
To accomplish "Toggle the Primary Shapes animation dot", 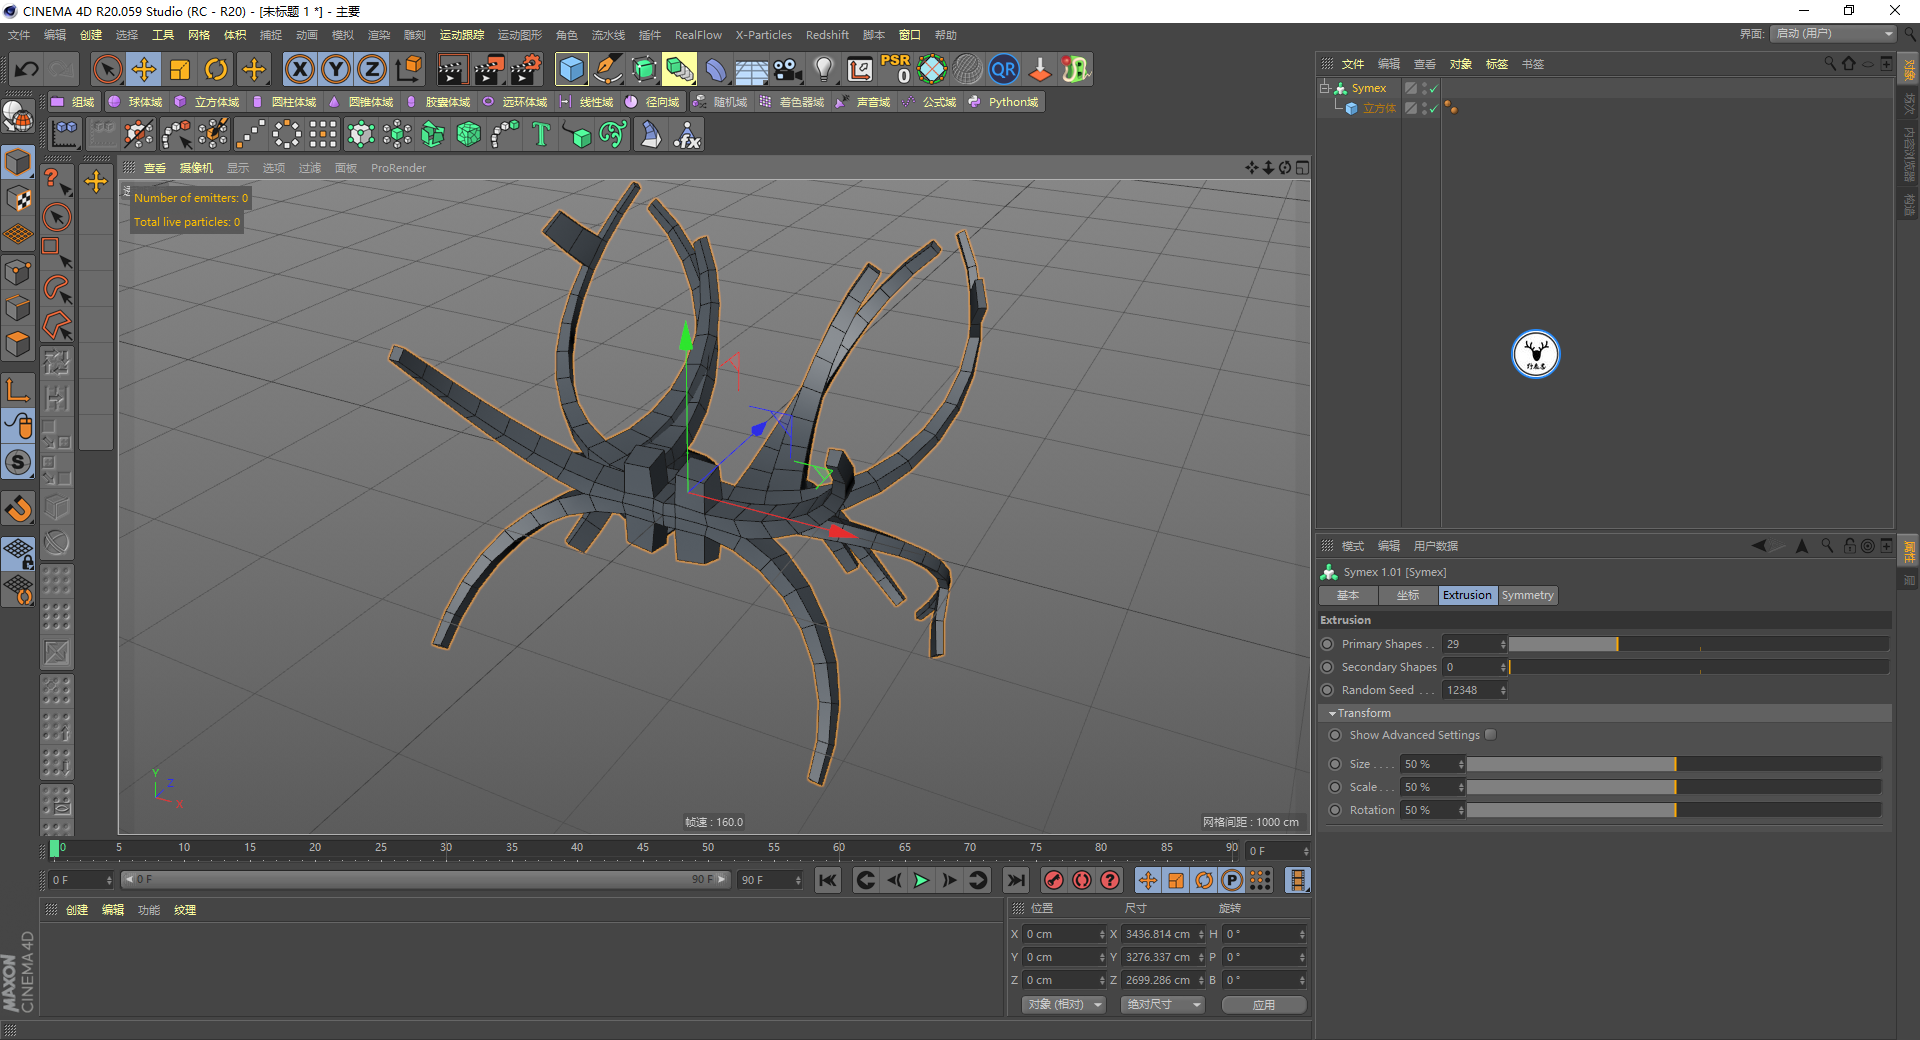I will [1328, 644].
